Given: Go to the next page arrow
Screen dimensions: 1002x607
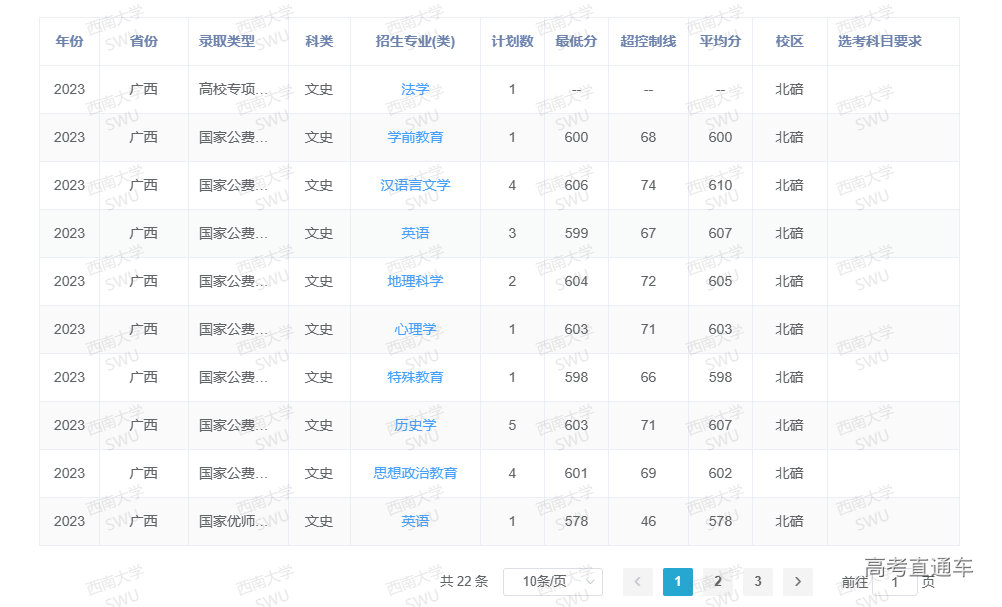Looking at the screenshot, I should (797, 581).
